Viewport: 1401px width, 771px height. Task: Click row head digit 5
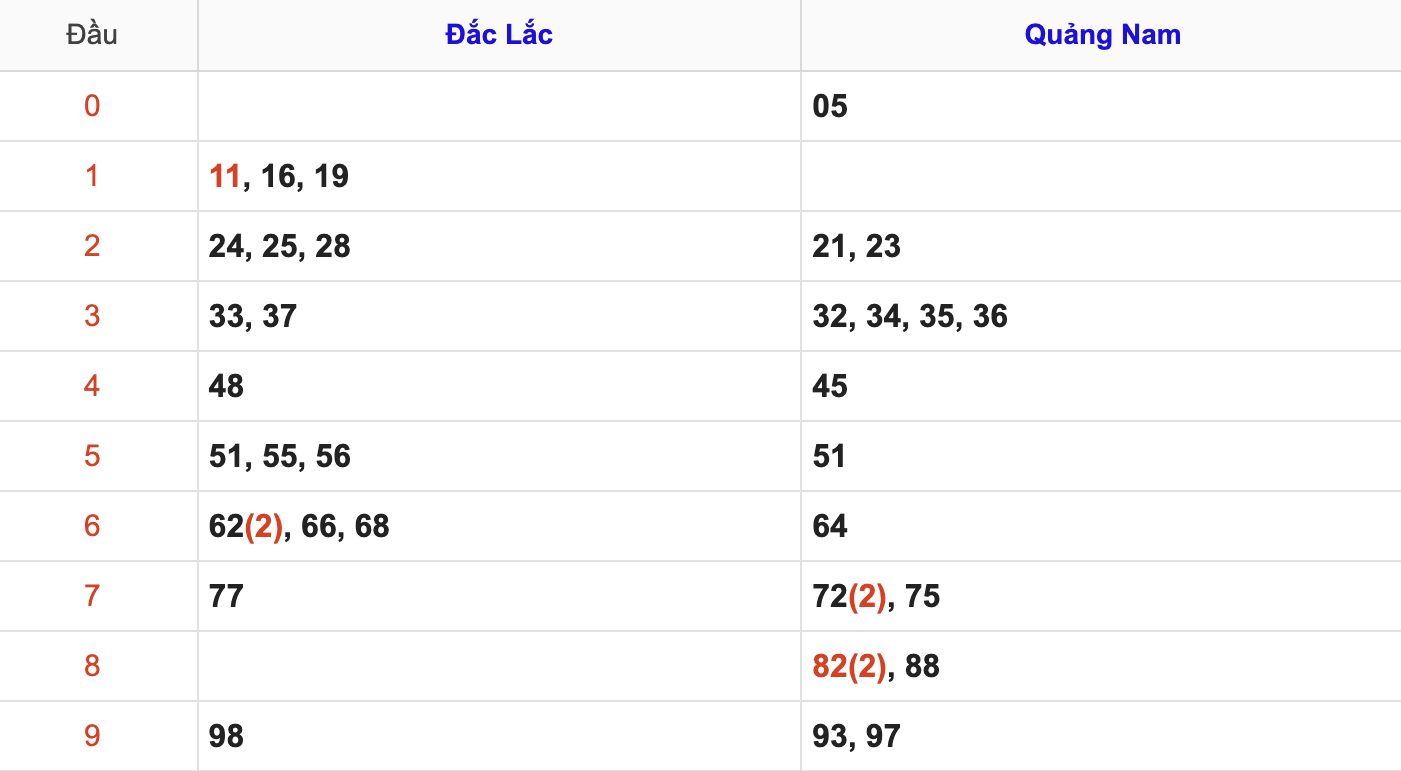coord(92,457)
